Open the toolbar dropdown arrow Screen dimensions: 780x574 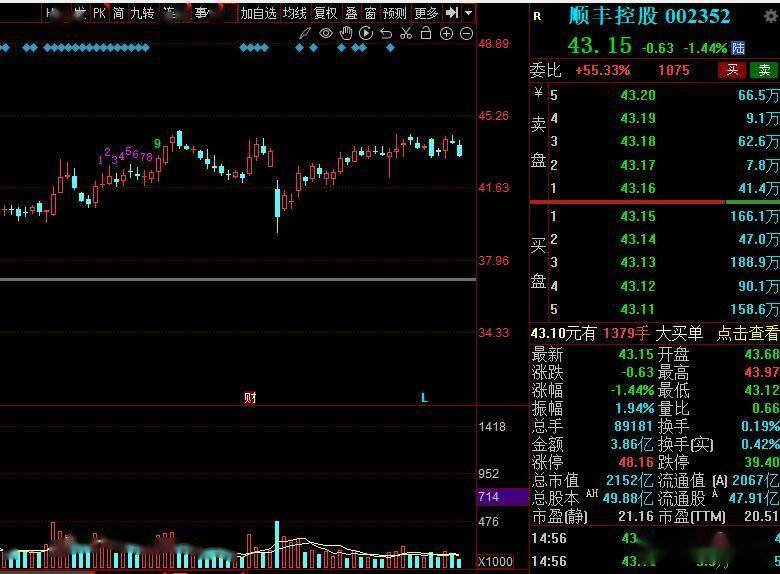click(x=469, y=13)
